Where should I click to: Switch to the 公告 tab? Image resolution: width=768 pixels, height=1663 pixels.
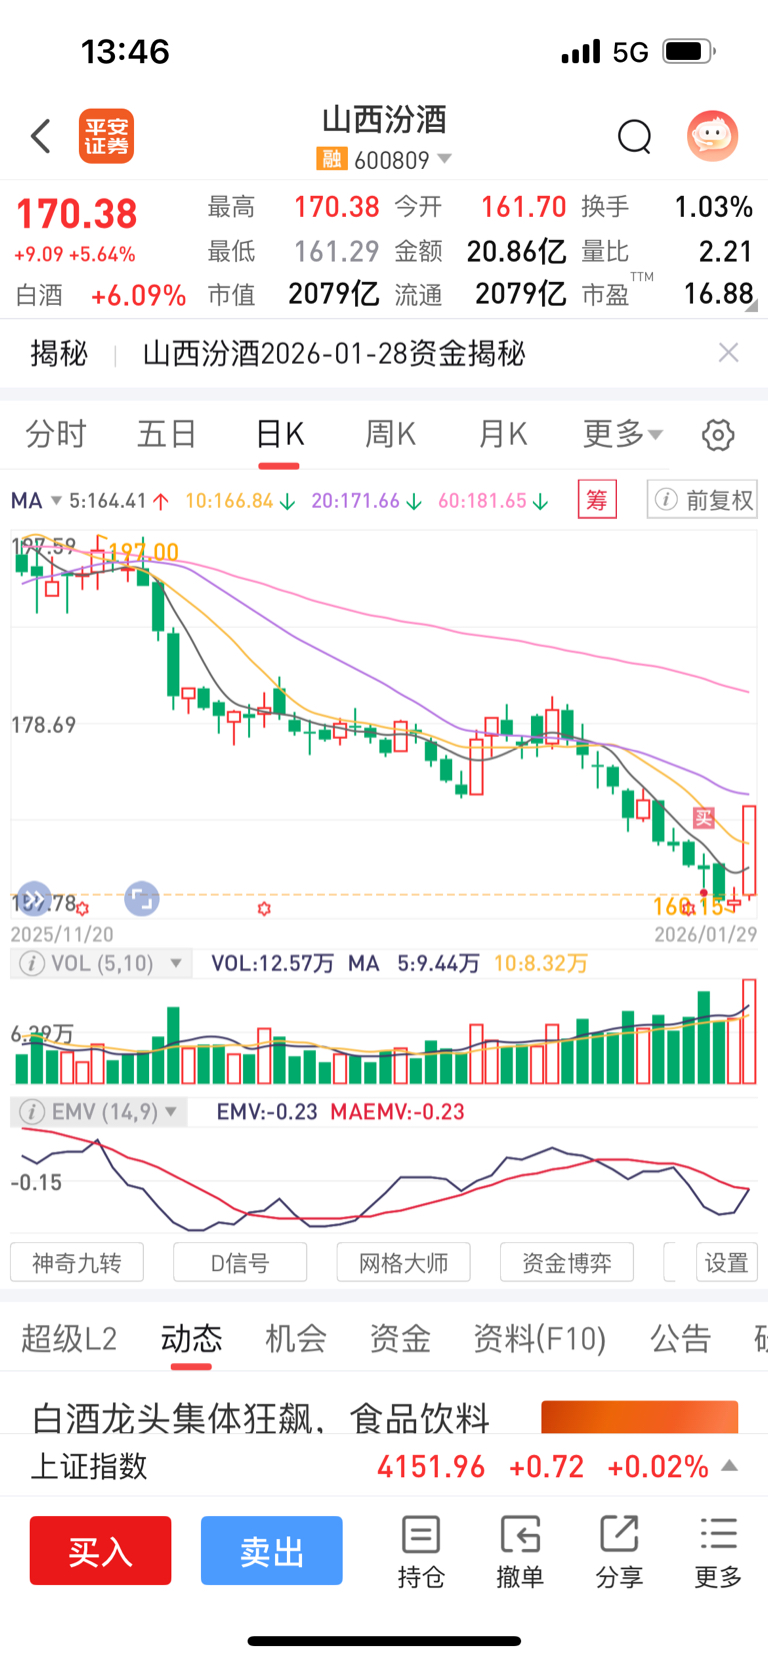point(681,1338)
